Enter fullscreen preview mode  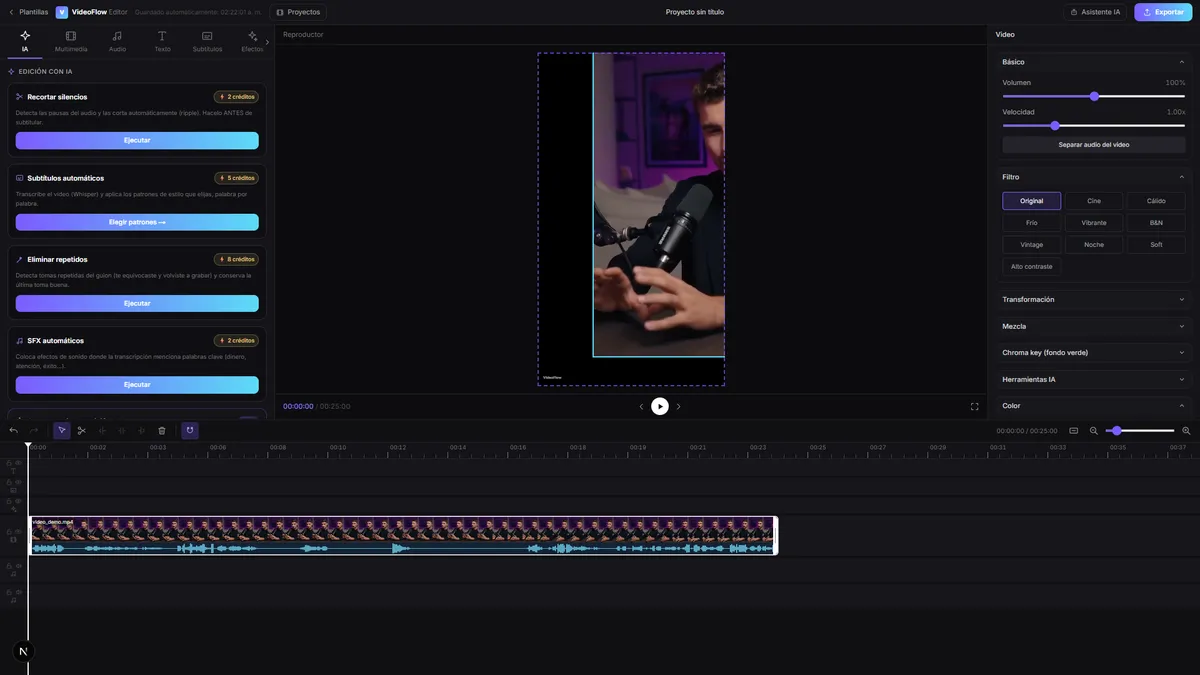(975, 406)
